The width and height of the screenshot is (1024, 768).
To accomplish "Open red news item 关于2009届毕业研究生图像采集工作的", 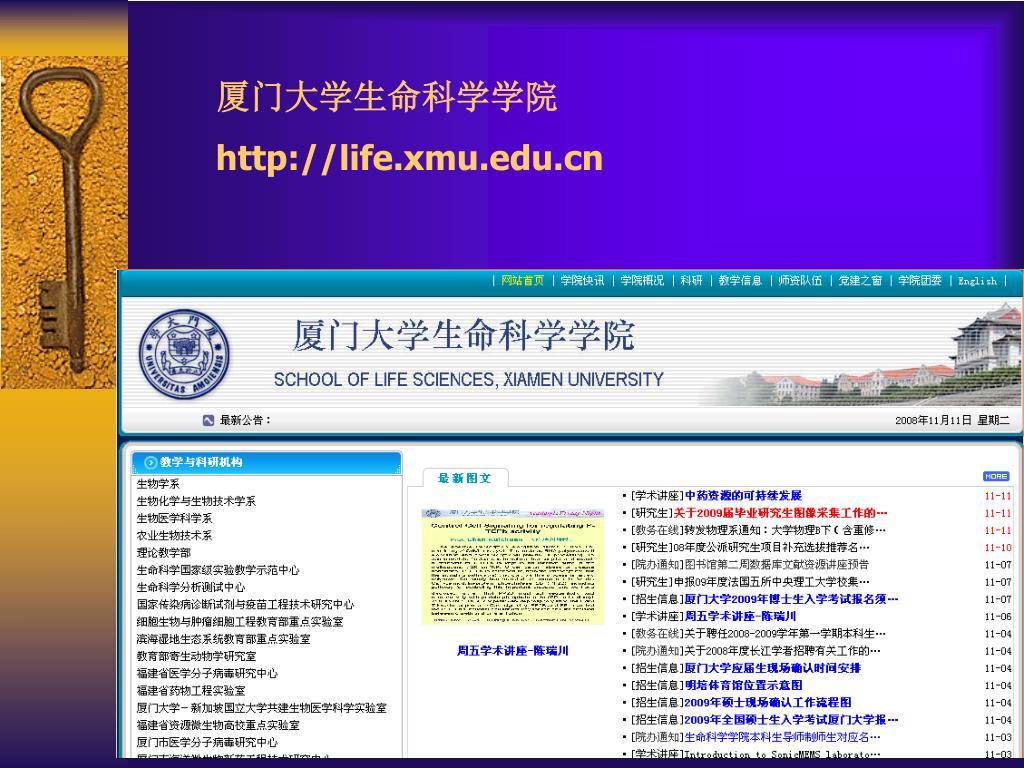I will pos(780,513).
